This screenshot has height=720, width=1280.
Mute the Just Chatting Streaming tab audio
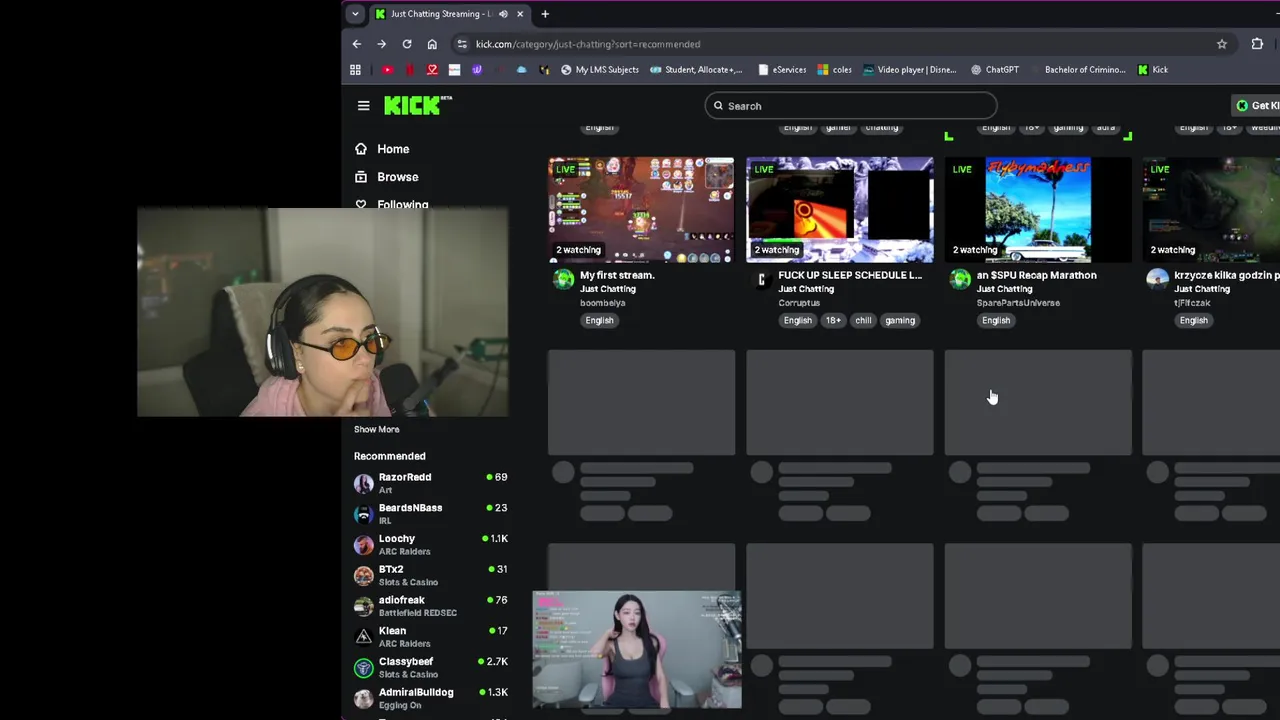click(x=503, y=14)
